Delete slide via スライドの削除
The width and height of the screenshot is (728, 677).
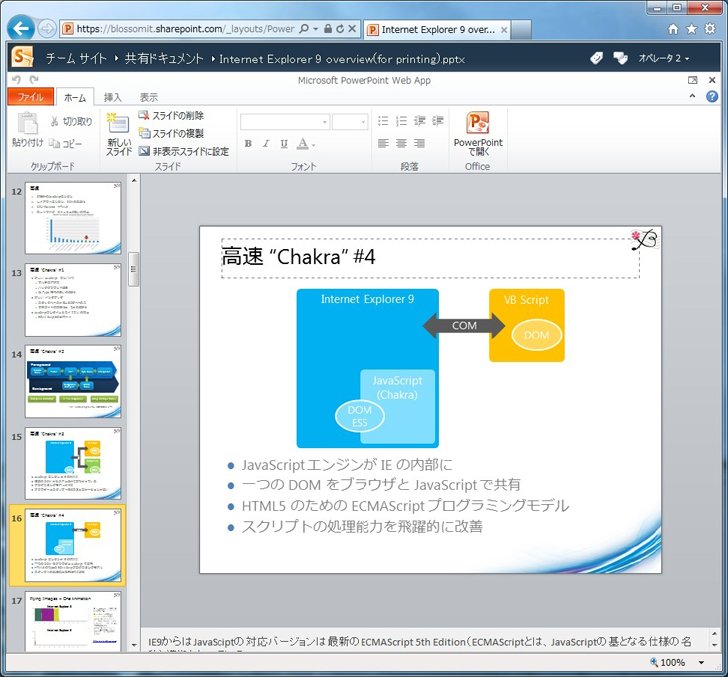pyautogui.click(x=171, y=116)
